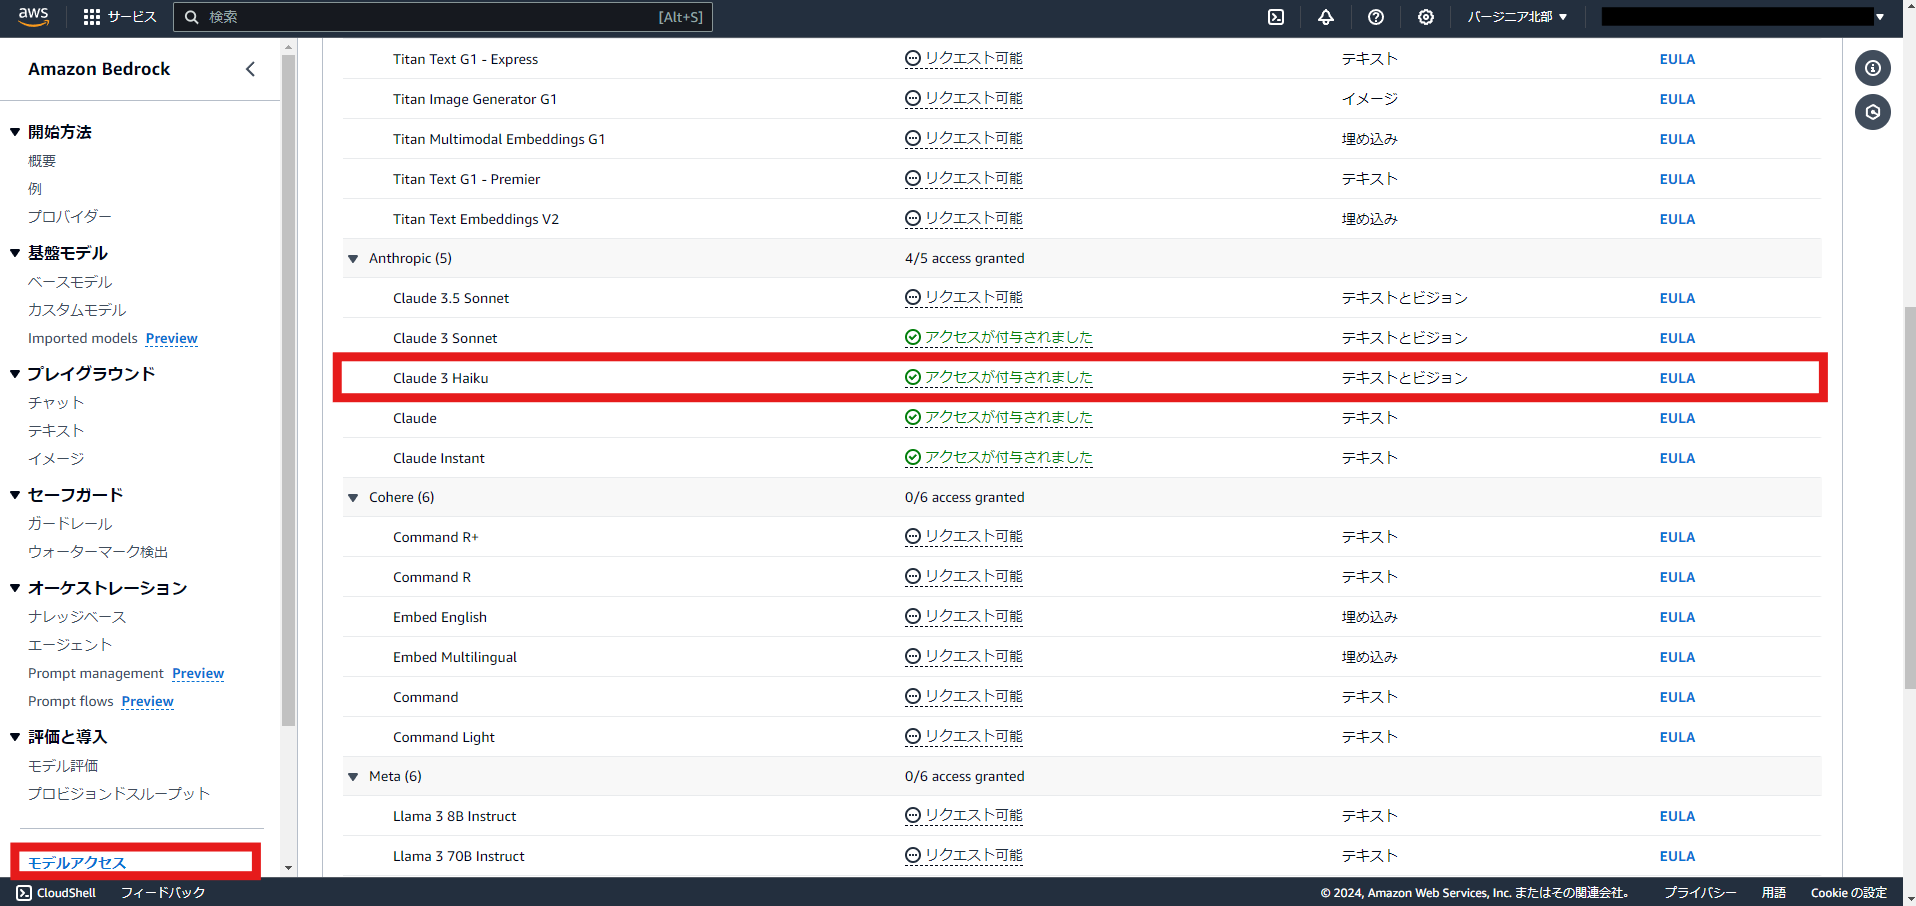
Task: Open Prompt management Preview link
Action: [198, 674]
